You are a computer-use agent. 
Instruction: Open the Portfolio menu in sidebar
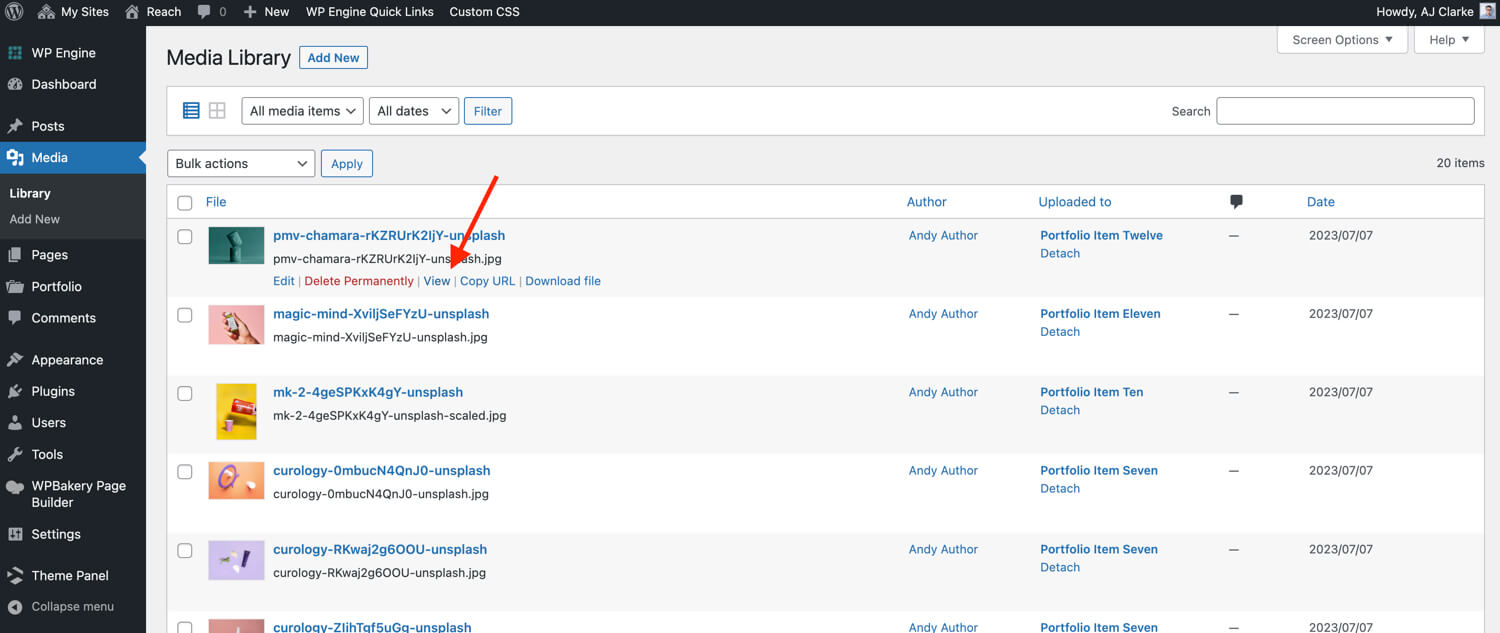pyautogui.click(x=56, y=287)
